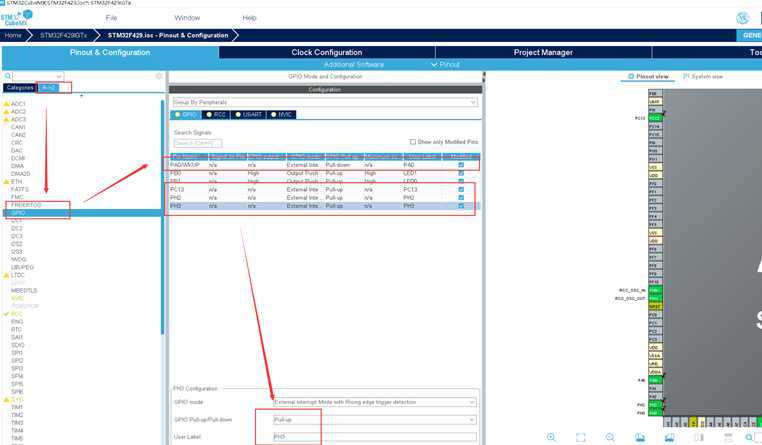Click the green RCC_OSC_IN pin on the chip

(x=655, y=290)
